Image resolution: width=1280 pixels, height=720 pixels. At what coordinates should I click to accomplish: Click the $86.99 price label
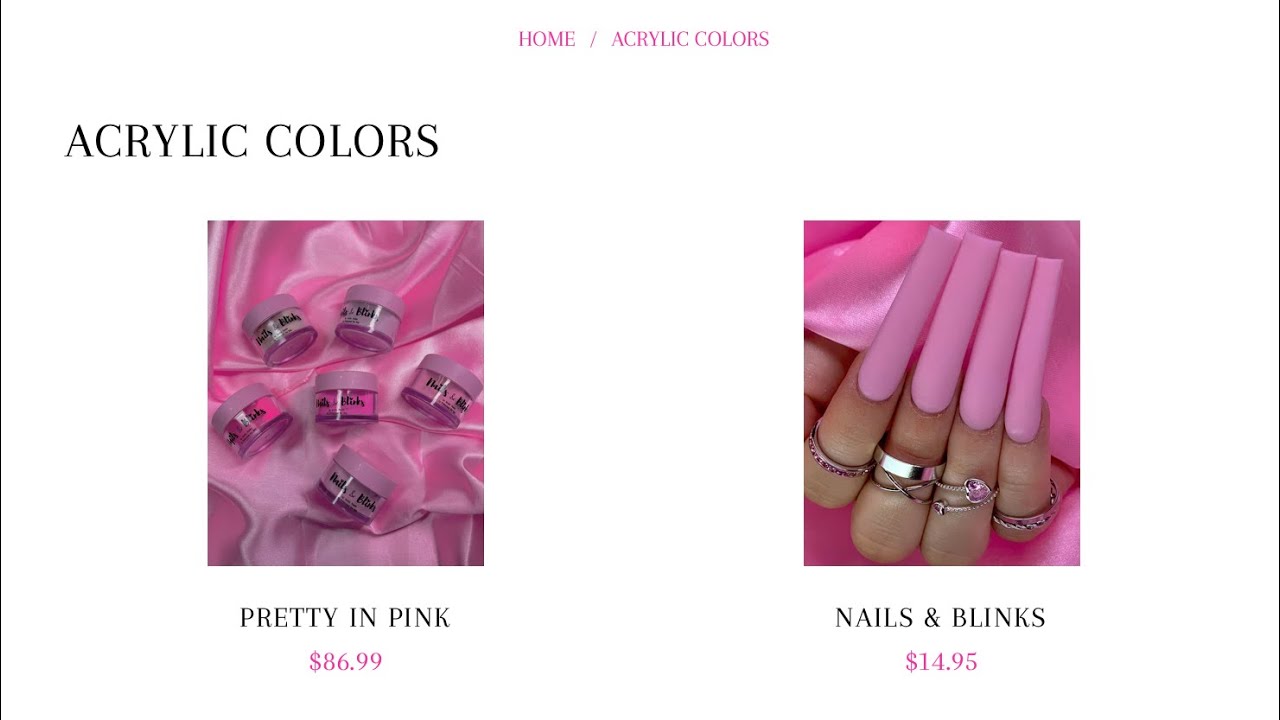pos(345,662)
